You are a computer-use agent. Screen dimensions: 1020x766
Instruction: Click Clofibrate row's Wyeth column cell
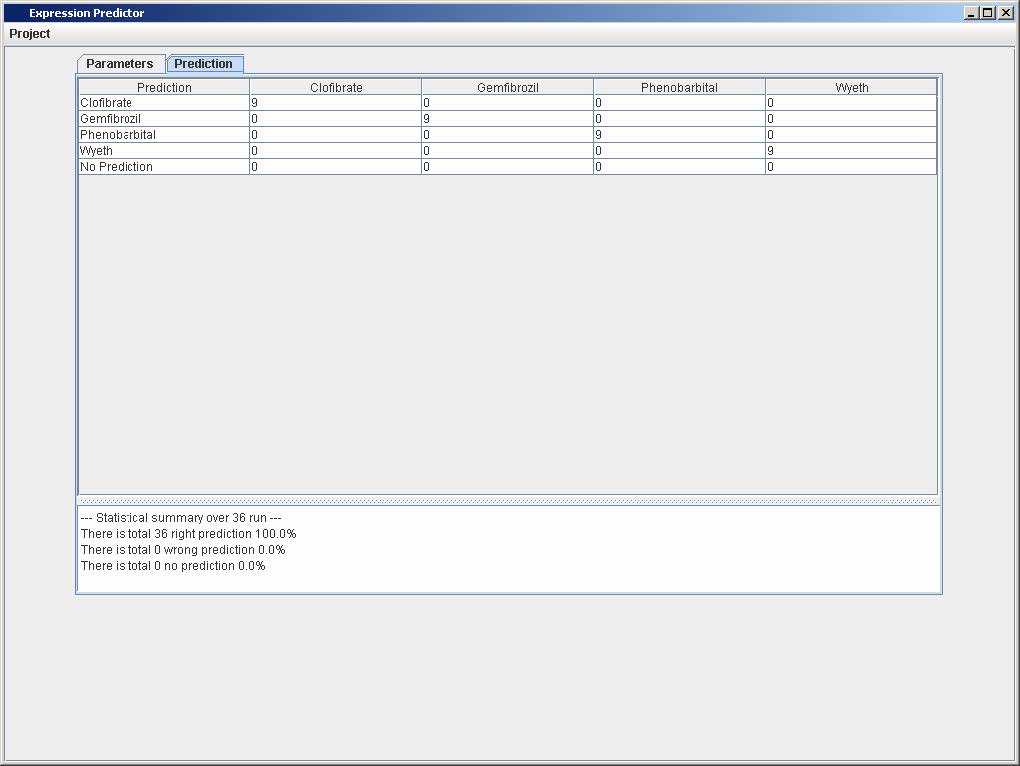851,103
